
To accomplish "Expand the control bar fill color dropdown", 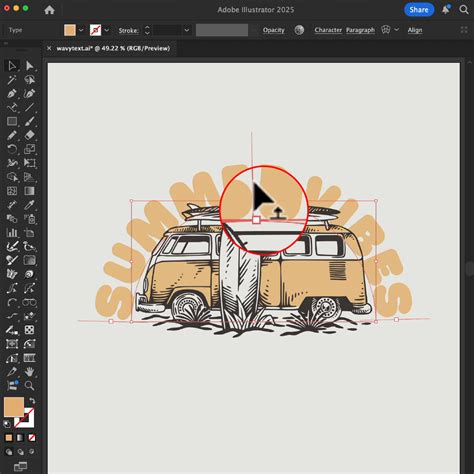I will (81, 30).
